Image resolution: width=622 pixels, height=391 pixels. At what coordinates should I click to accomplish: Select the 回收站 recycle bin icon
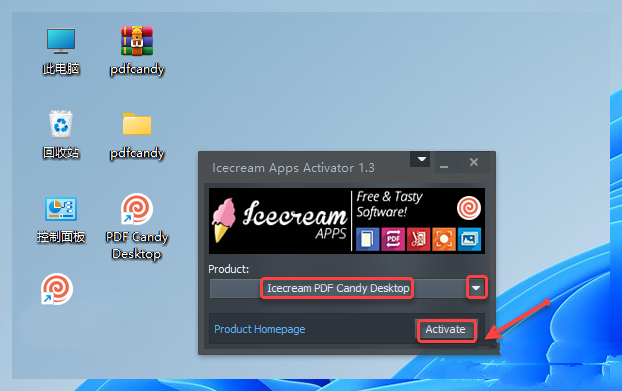pyautogui.click(x=61, y=135)
